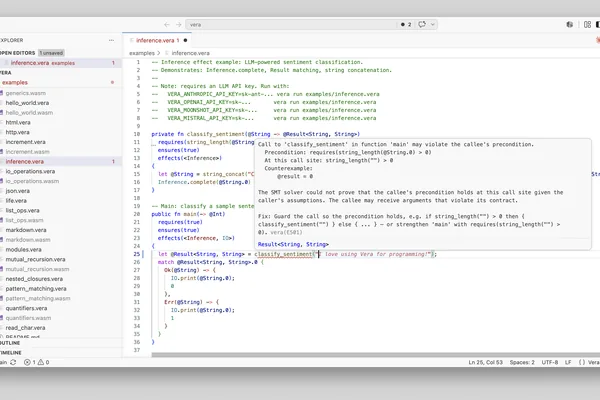600x400 pixels.
Task: Open http.vera file
Action: [x=17, y=132]
